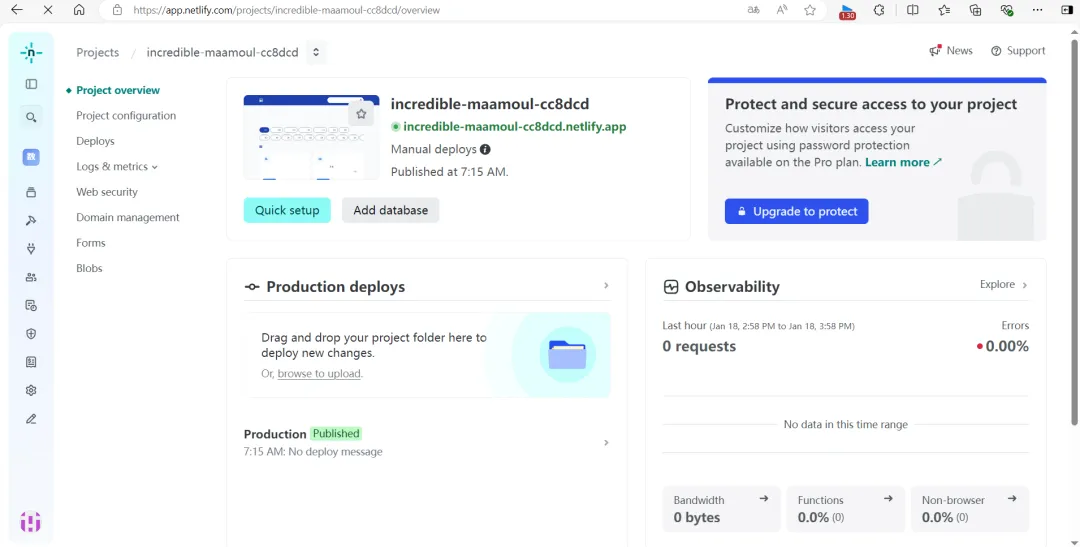The height and width of the screenshot is (547, 1080).
Task: Expand the Logs & metrics menu
Action: point(117,167)
